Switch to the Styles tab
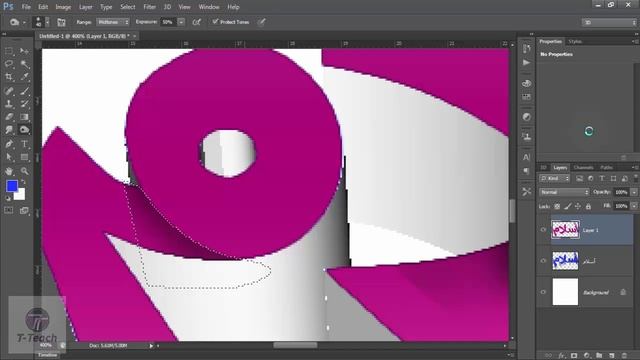Viewport: 640px width, 360px height. 575,42
